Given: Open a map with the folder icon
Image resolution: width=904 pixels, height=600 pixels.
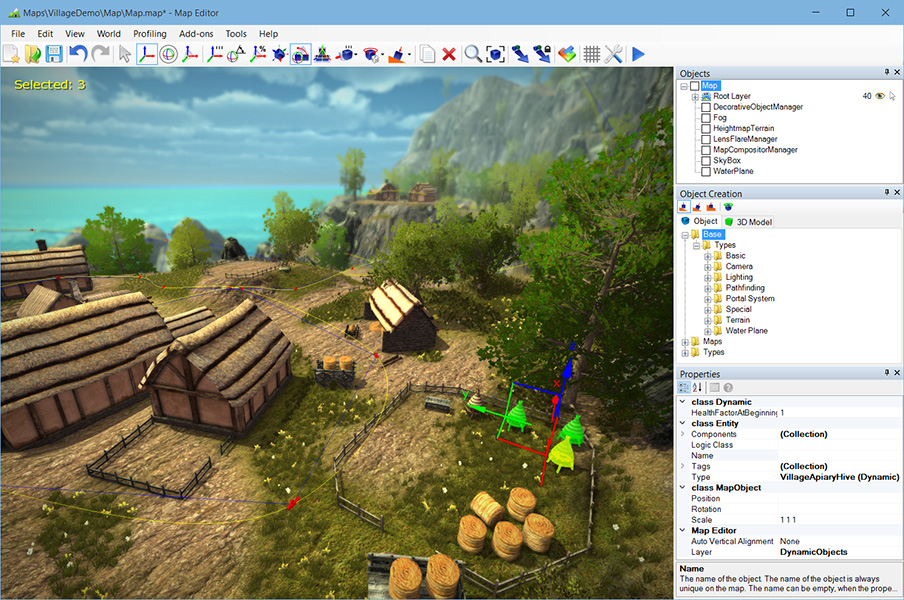Looking at the screenshot, I should pos(33,54).
